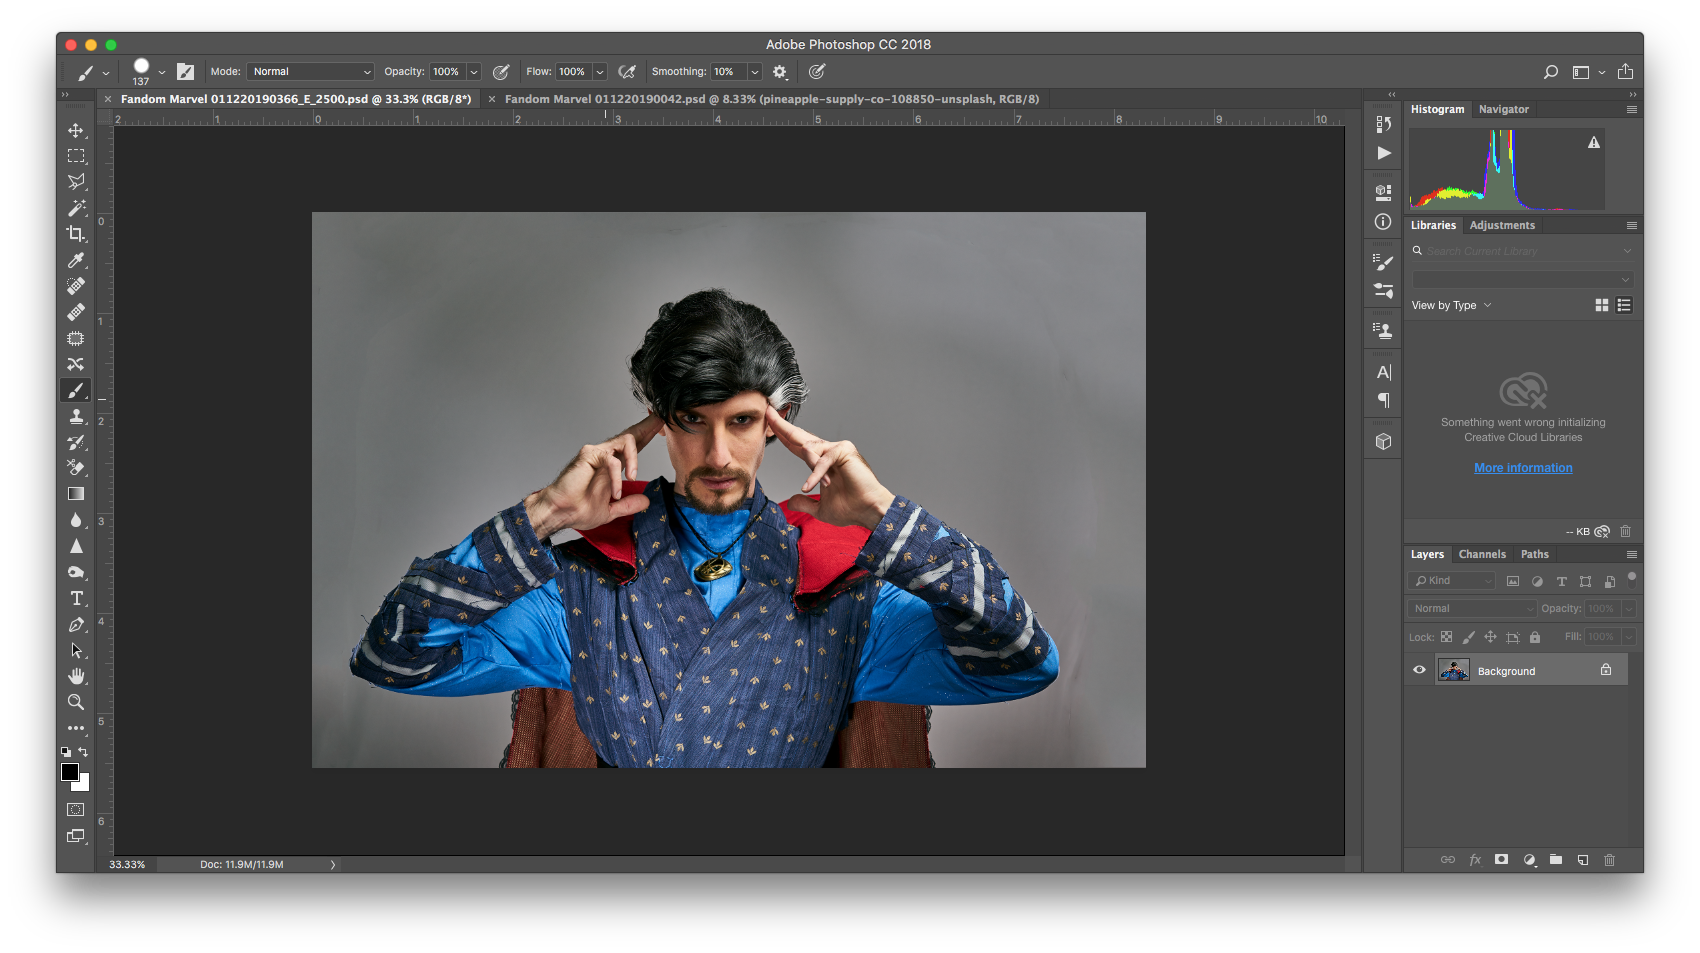Click the Background layer thumbnail

coord(1453,670)
